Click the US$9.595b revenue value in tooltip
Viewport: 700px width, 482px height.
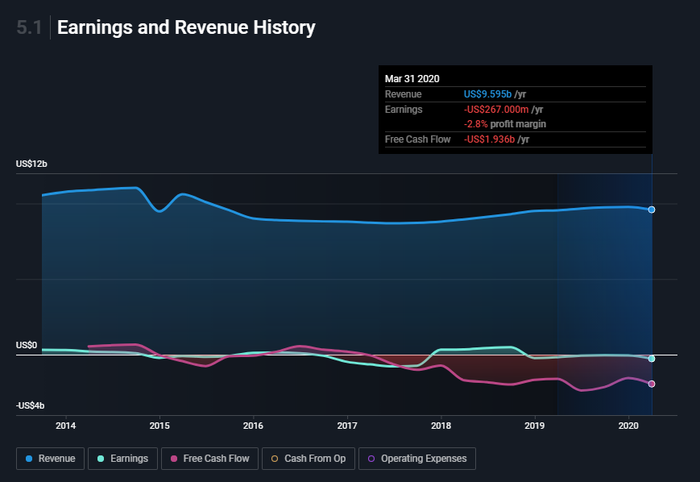point(487,94)
